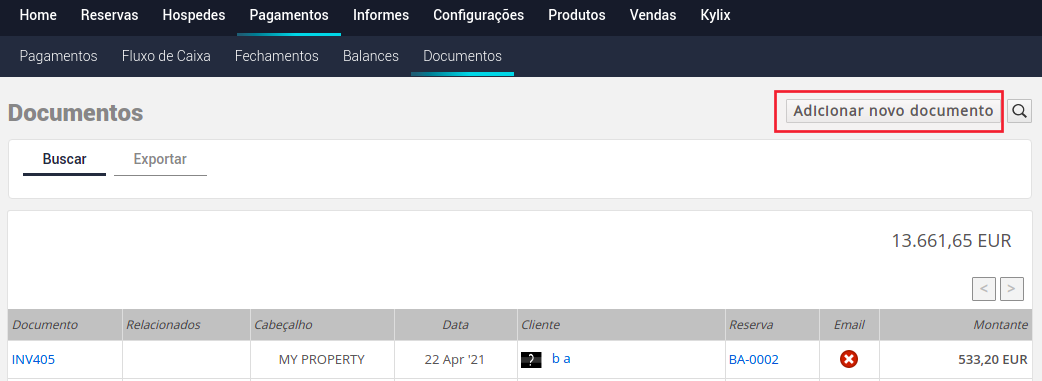This screenshot has height=381, width=1042.
Task: Open the Reservas menu
Action: (110, 15)
